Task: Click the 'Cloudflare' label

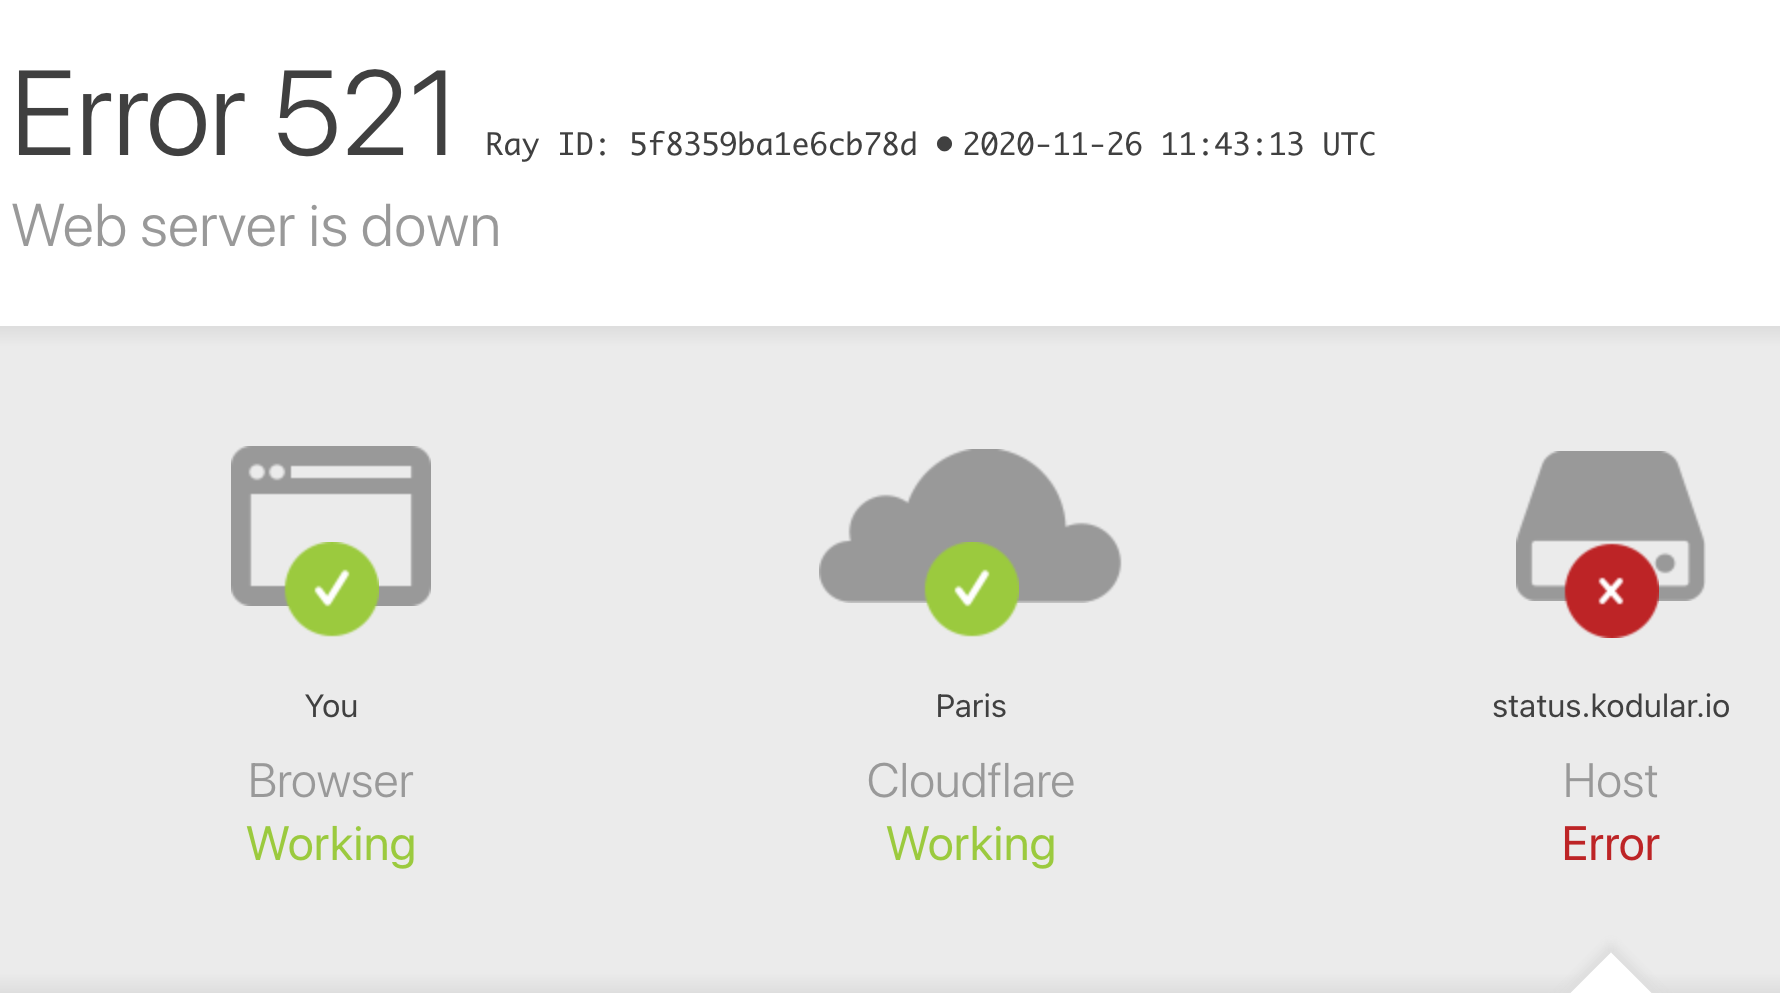Action: [x=971, y=781]
